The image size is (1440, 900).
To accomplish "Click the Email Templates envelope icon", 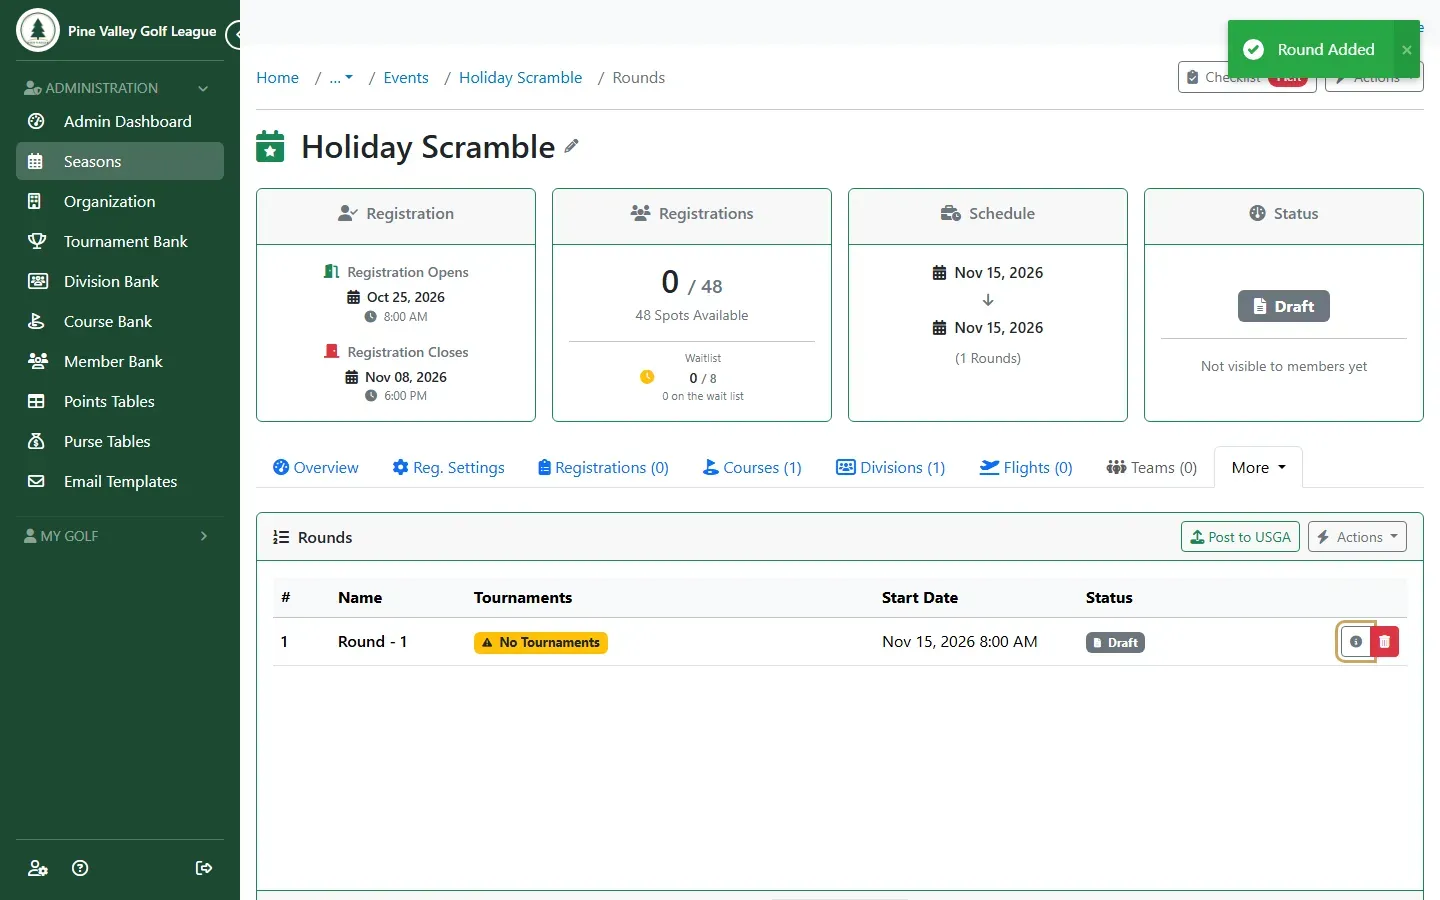I will [36, 481].
